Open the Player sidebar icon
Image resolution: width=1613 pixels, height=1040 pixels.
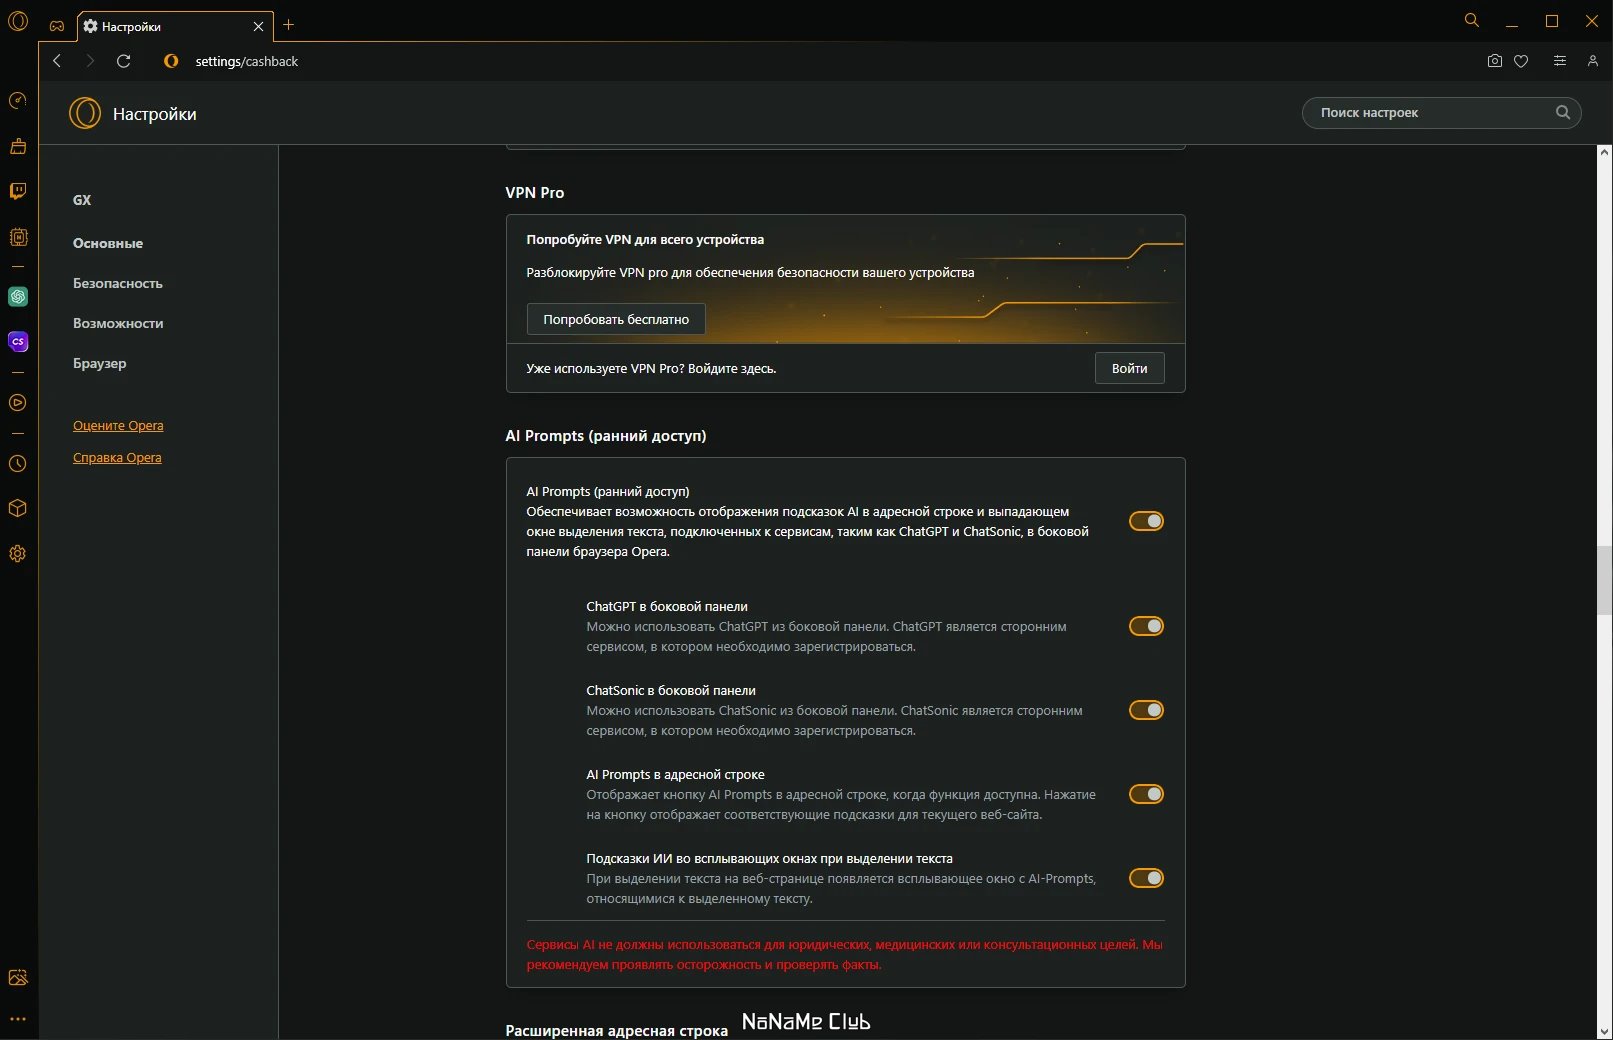(18, 403)
